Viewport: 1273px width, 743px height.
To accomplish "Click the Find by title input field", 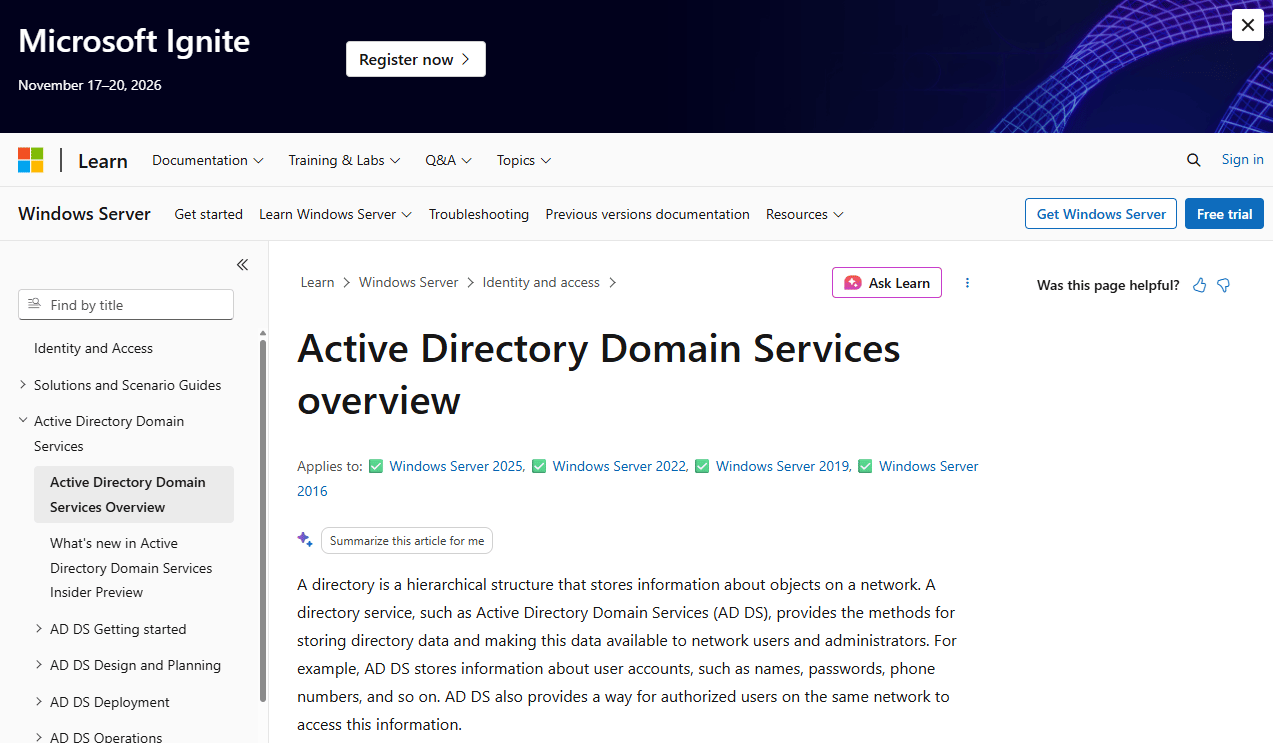I will [x=126, y=305].
